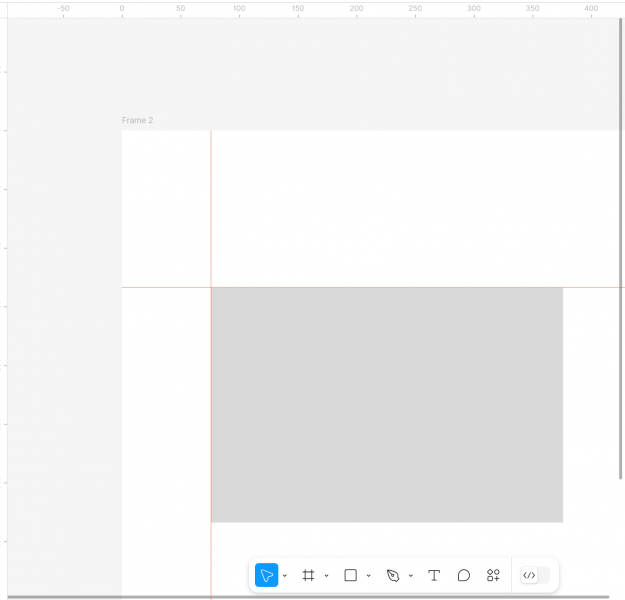Click the horizontal scrollbar at bottom
625x600 pixels.
tap(308, 597)
